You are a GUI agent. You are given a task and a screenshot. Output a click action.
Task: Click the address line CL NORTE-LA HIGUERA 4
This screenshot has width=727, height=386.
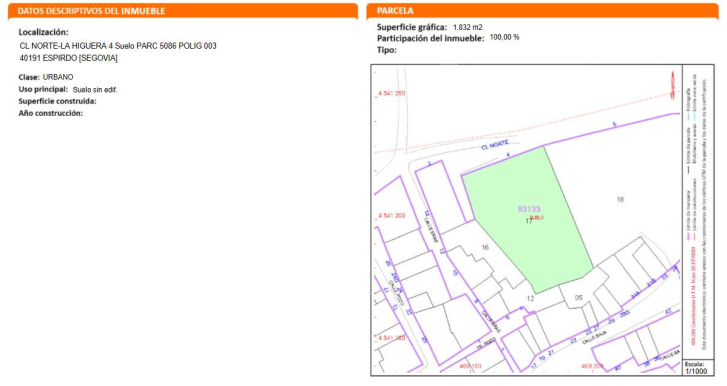tap(118, 46)
